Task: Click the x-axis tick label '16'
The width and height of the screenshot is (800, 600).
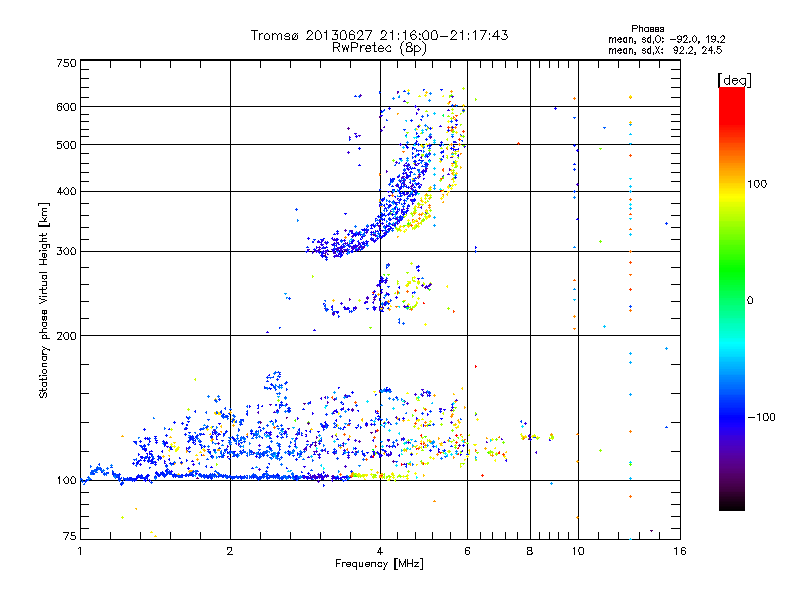Action: [x=680, y=551]
